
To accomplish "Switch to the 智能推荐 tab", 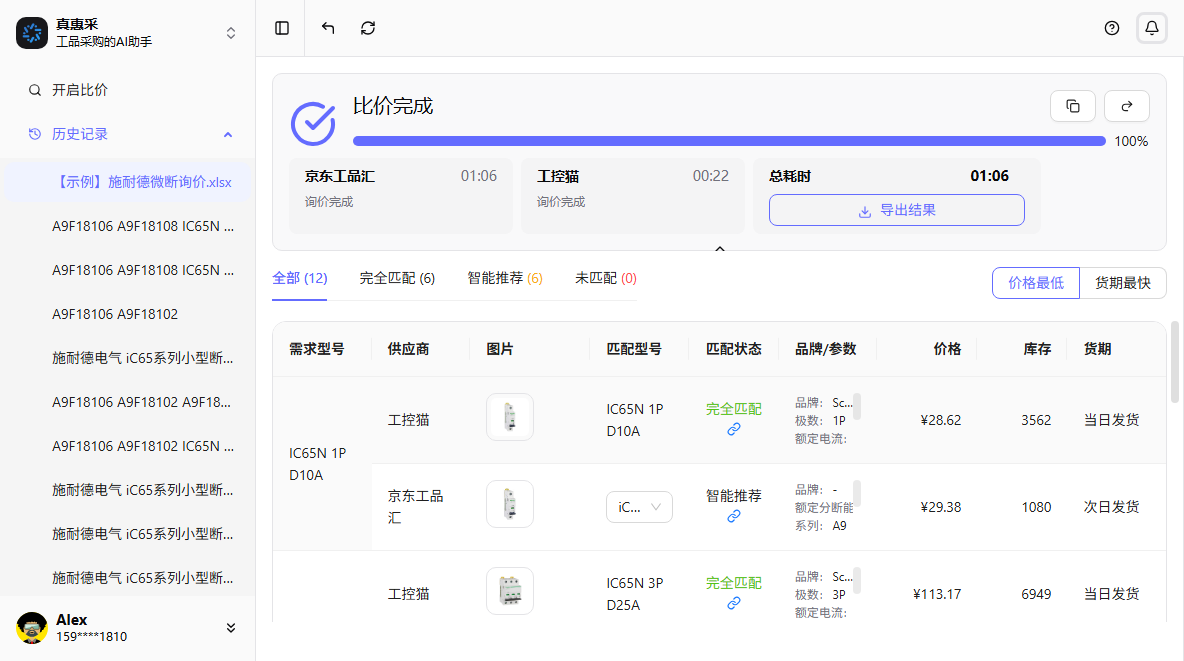I will (505, 278).
